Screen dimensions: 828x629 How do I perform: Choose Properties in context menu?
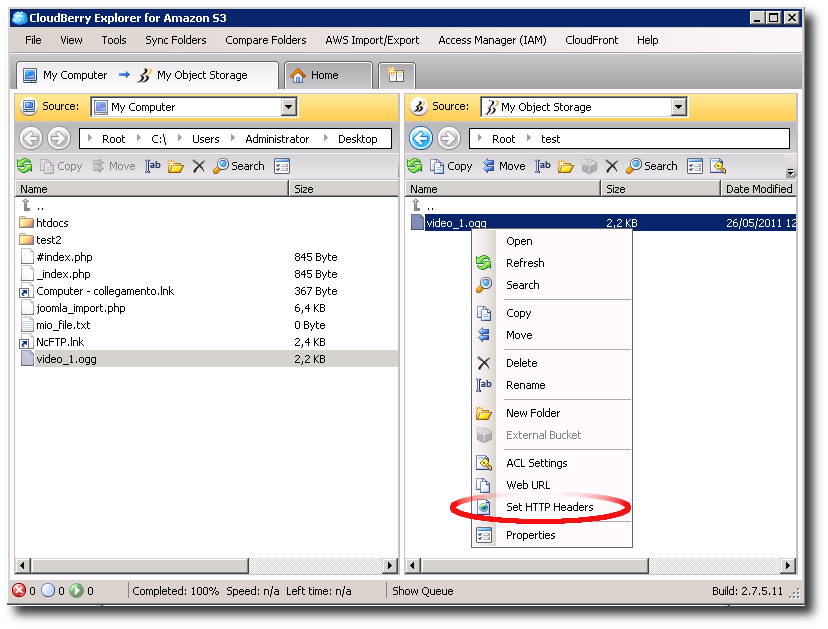pyautogui.click(x=552, y=535)
